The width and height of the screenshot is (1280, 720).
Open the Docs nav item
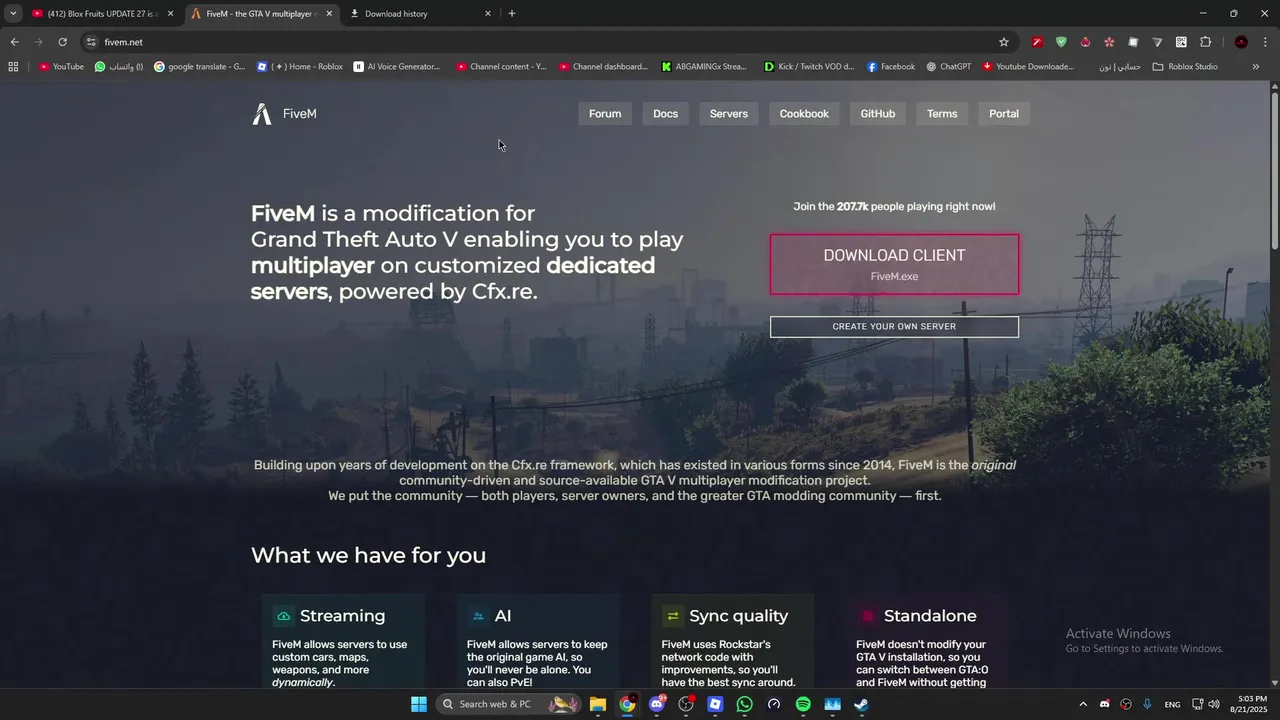[x=665, y=114]
